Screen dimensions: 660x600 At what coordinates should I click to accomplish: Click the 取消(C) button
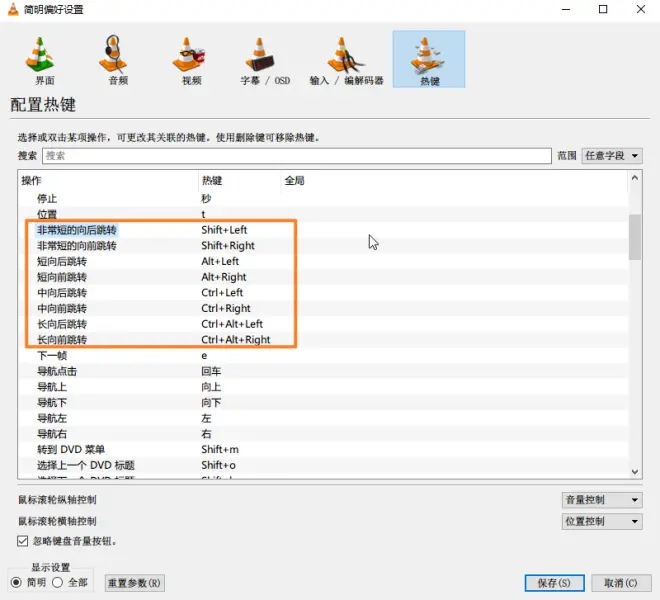tap(621, 583)
